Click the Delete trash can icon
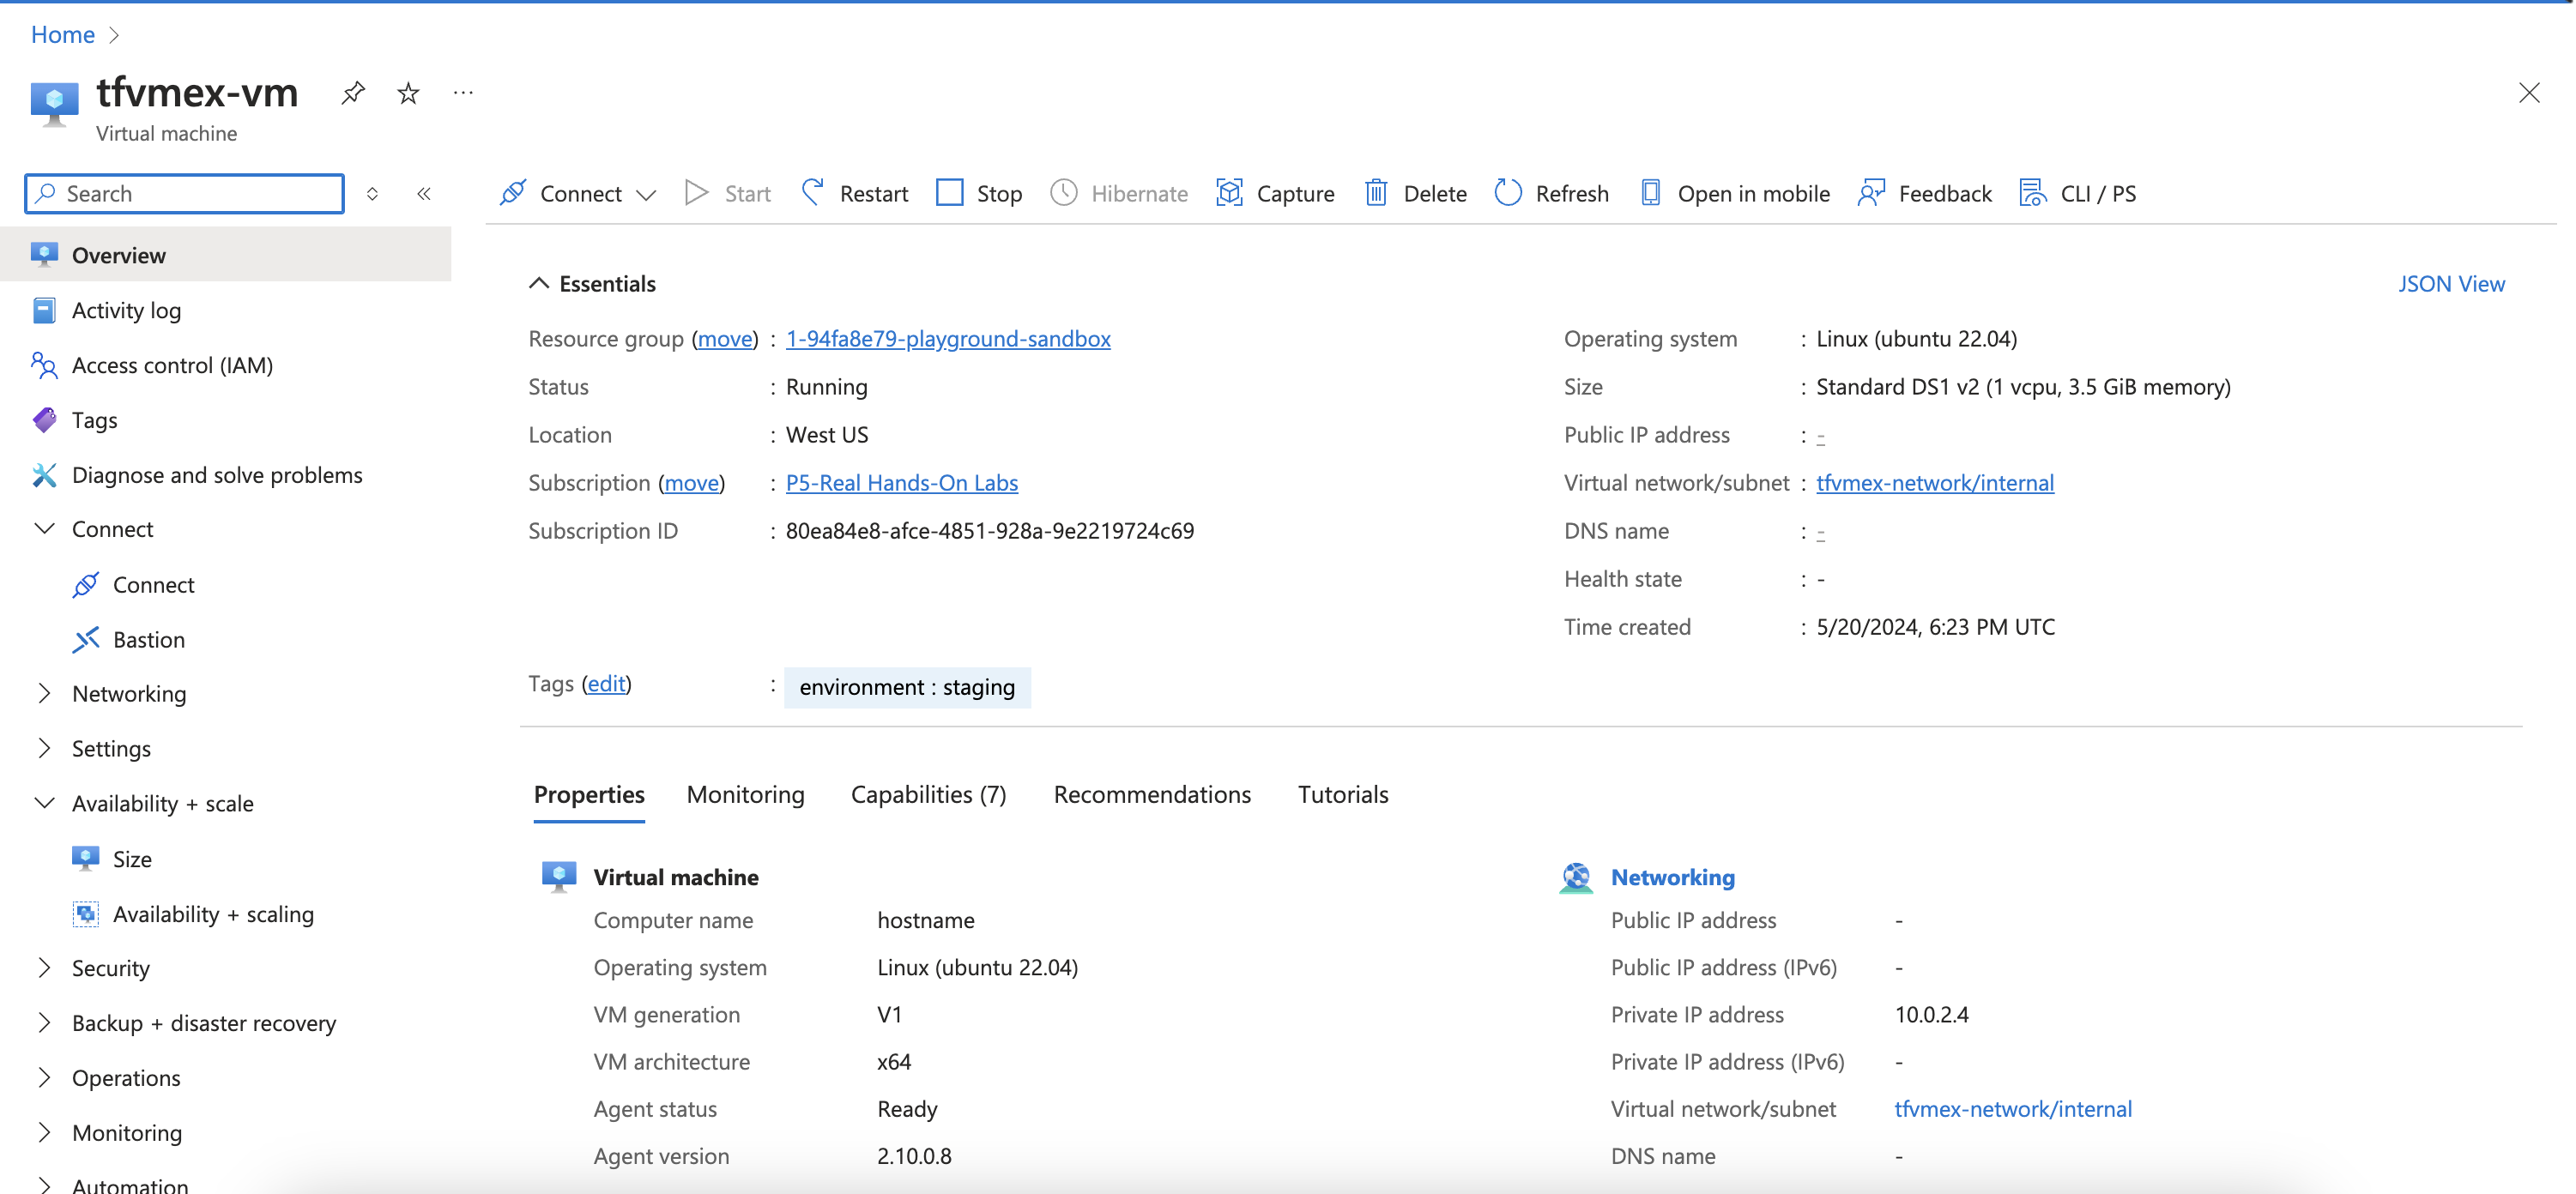Screen dimensions: 2576x1194 (1376, 192)
